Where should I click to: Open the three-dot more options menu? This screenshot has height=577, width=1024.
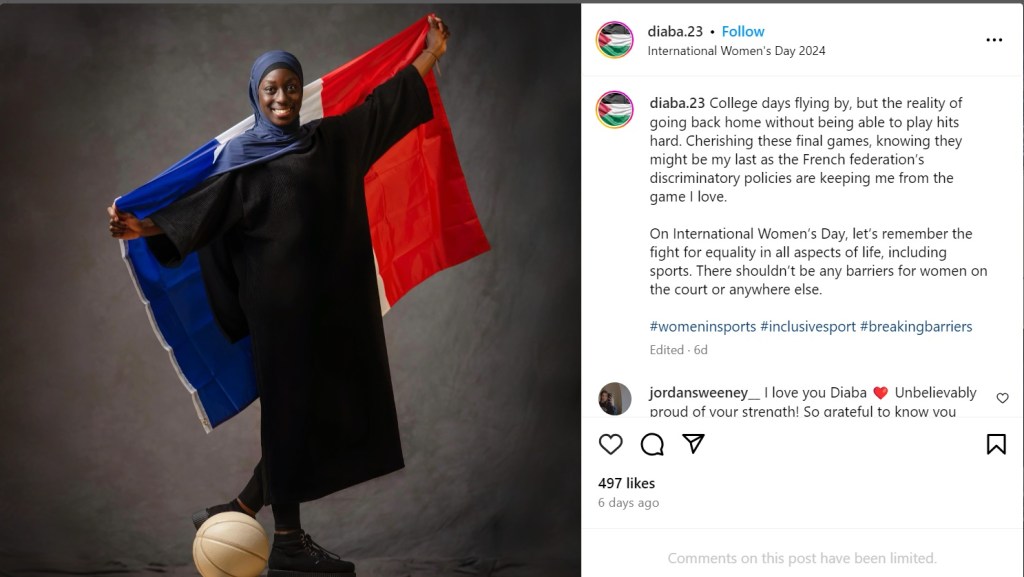coord(994,40)
